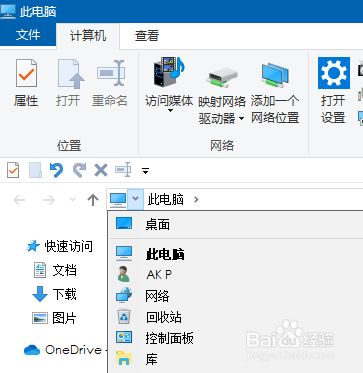Open 文档 in the navigation pane

coord(64,270)
